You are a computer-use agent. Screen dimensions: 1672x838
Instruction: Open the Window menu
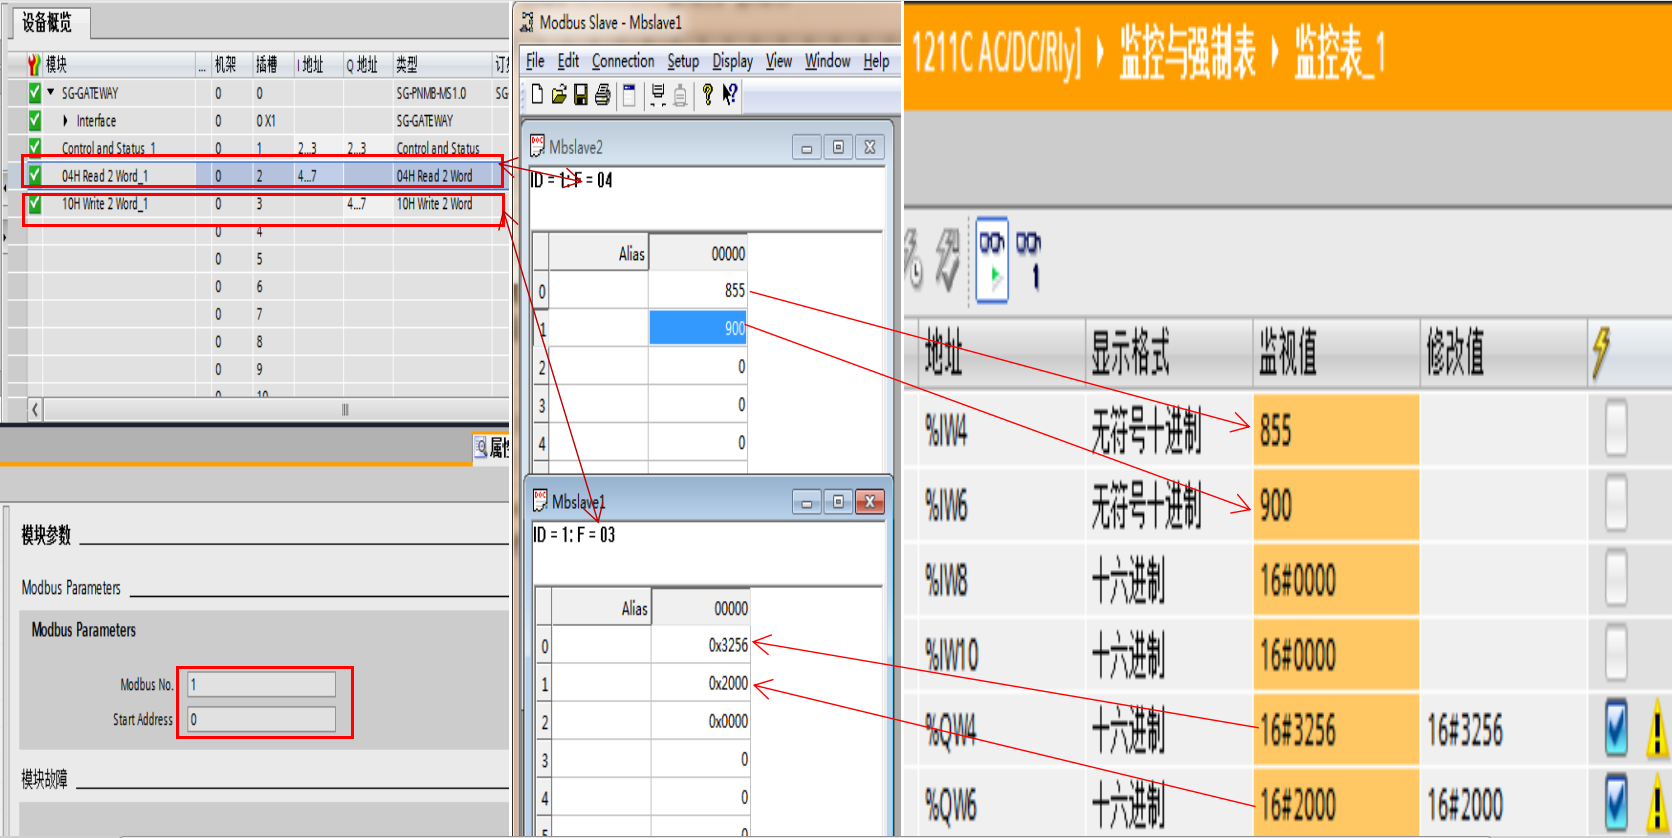[x=828, y=61]
